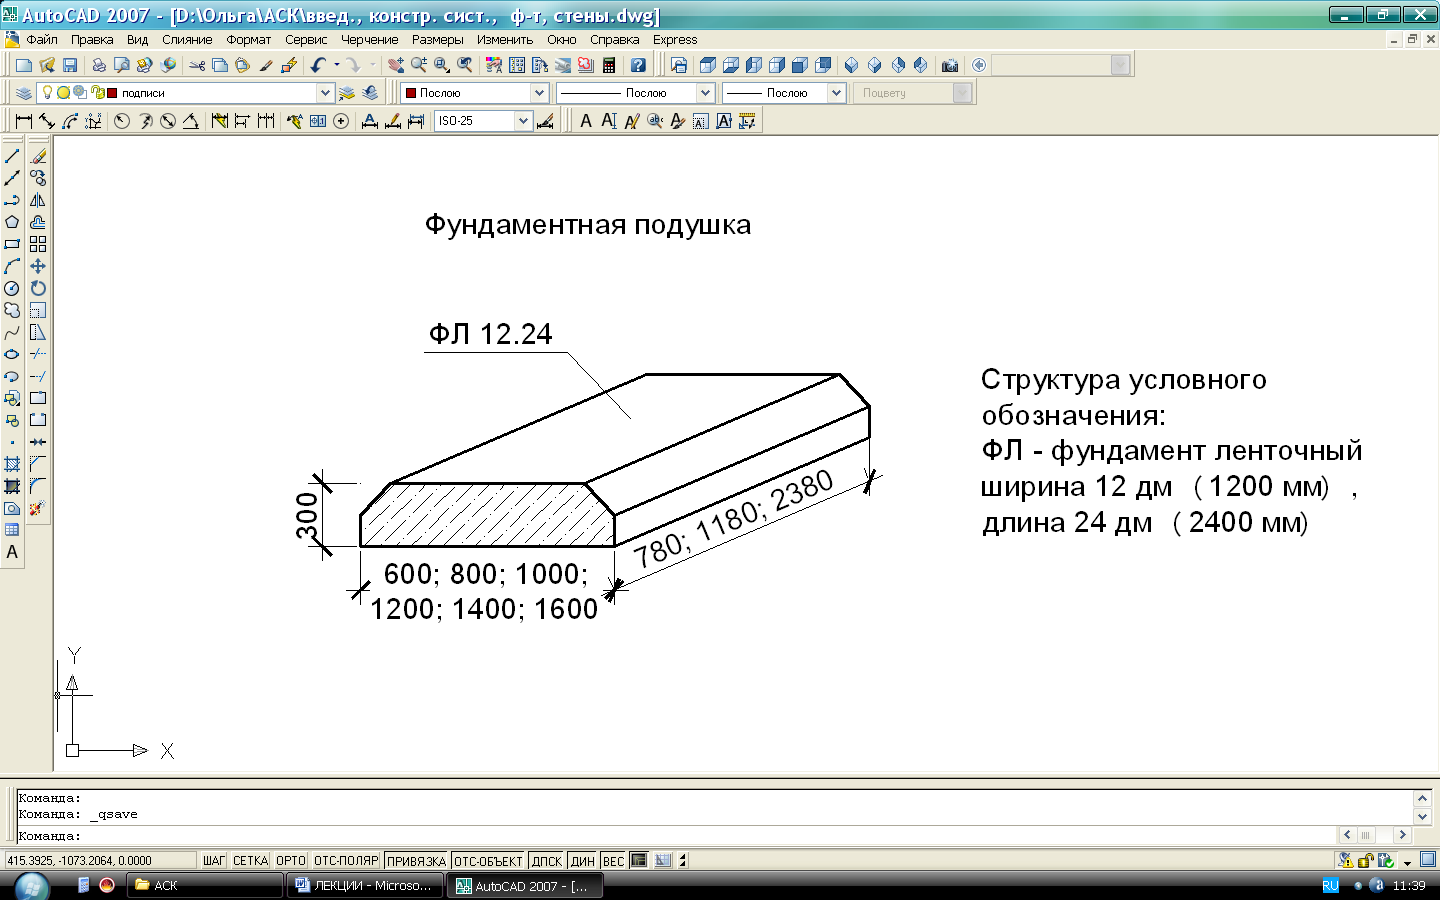The image size is (1440, 900).
Task: Choose the Move tool
Action: pos(38,266)
